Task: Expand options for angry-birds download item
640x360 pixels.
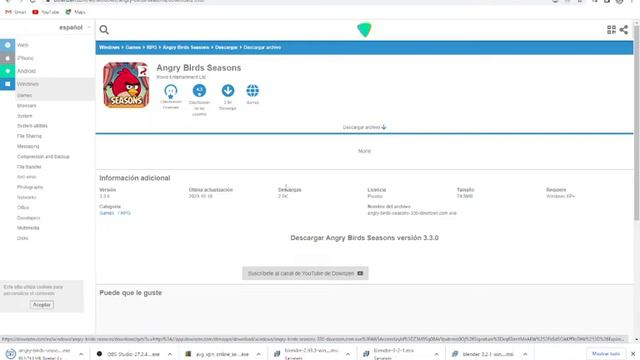Action: 81,354
